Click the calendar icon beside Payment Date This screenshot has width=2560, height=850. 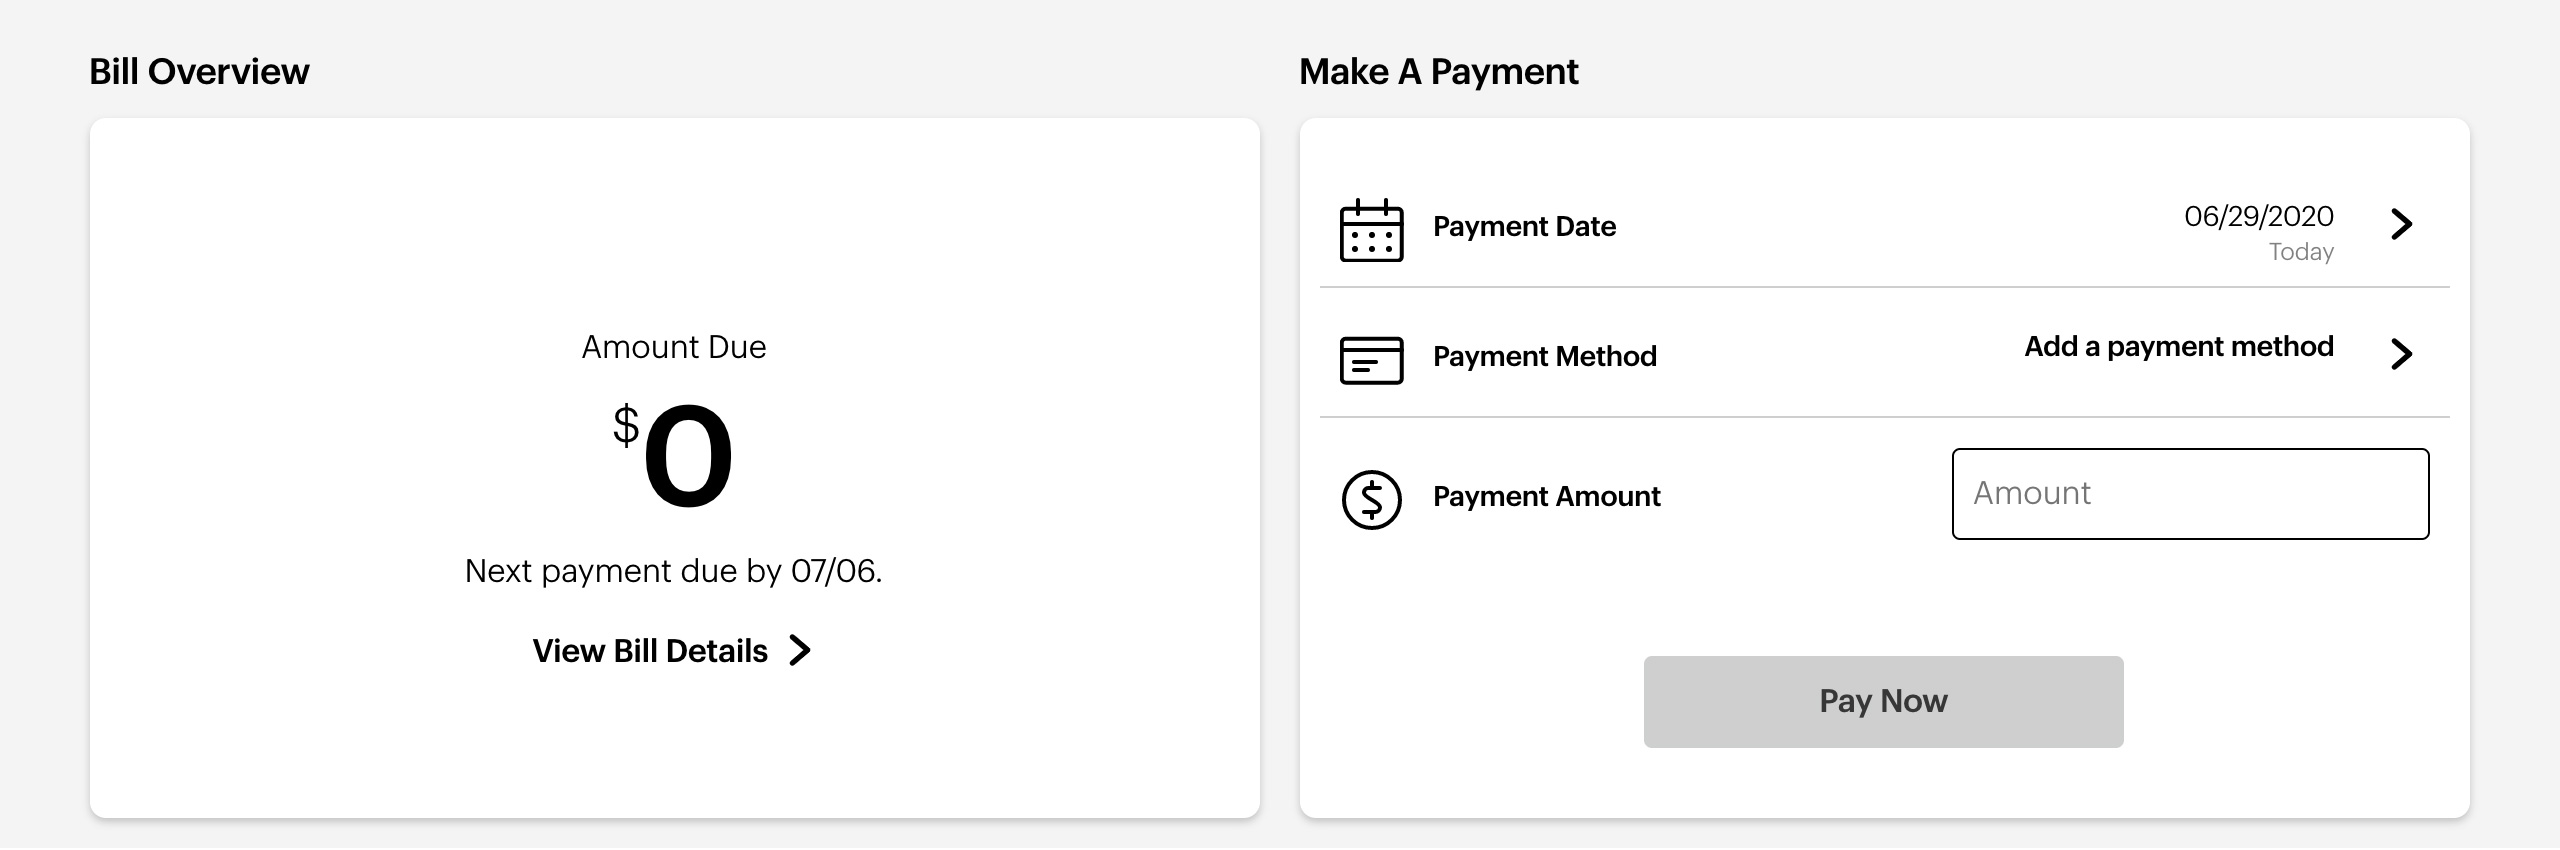(1371, 230)
